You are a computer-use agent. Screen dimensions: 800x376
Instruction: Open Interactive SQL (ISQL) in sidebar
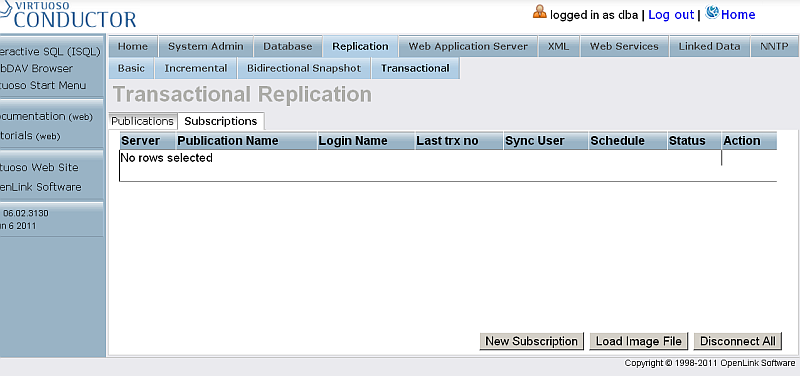51,52
